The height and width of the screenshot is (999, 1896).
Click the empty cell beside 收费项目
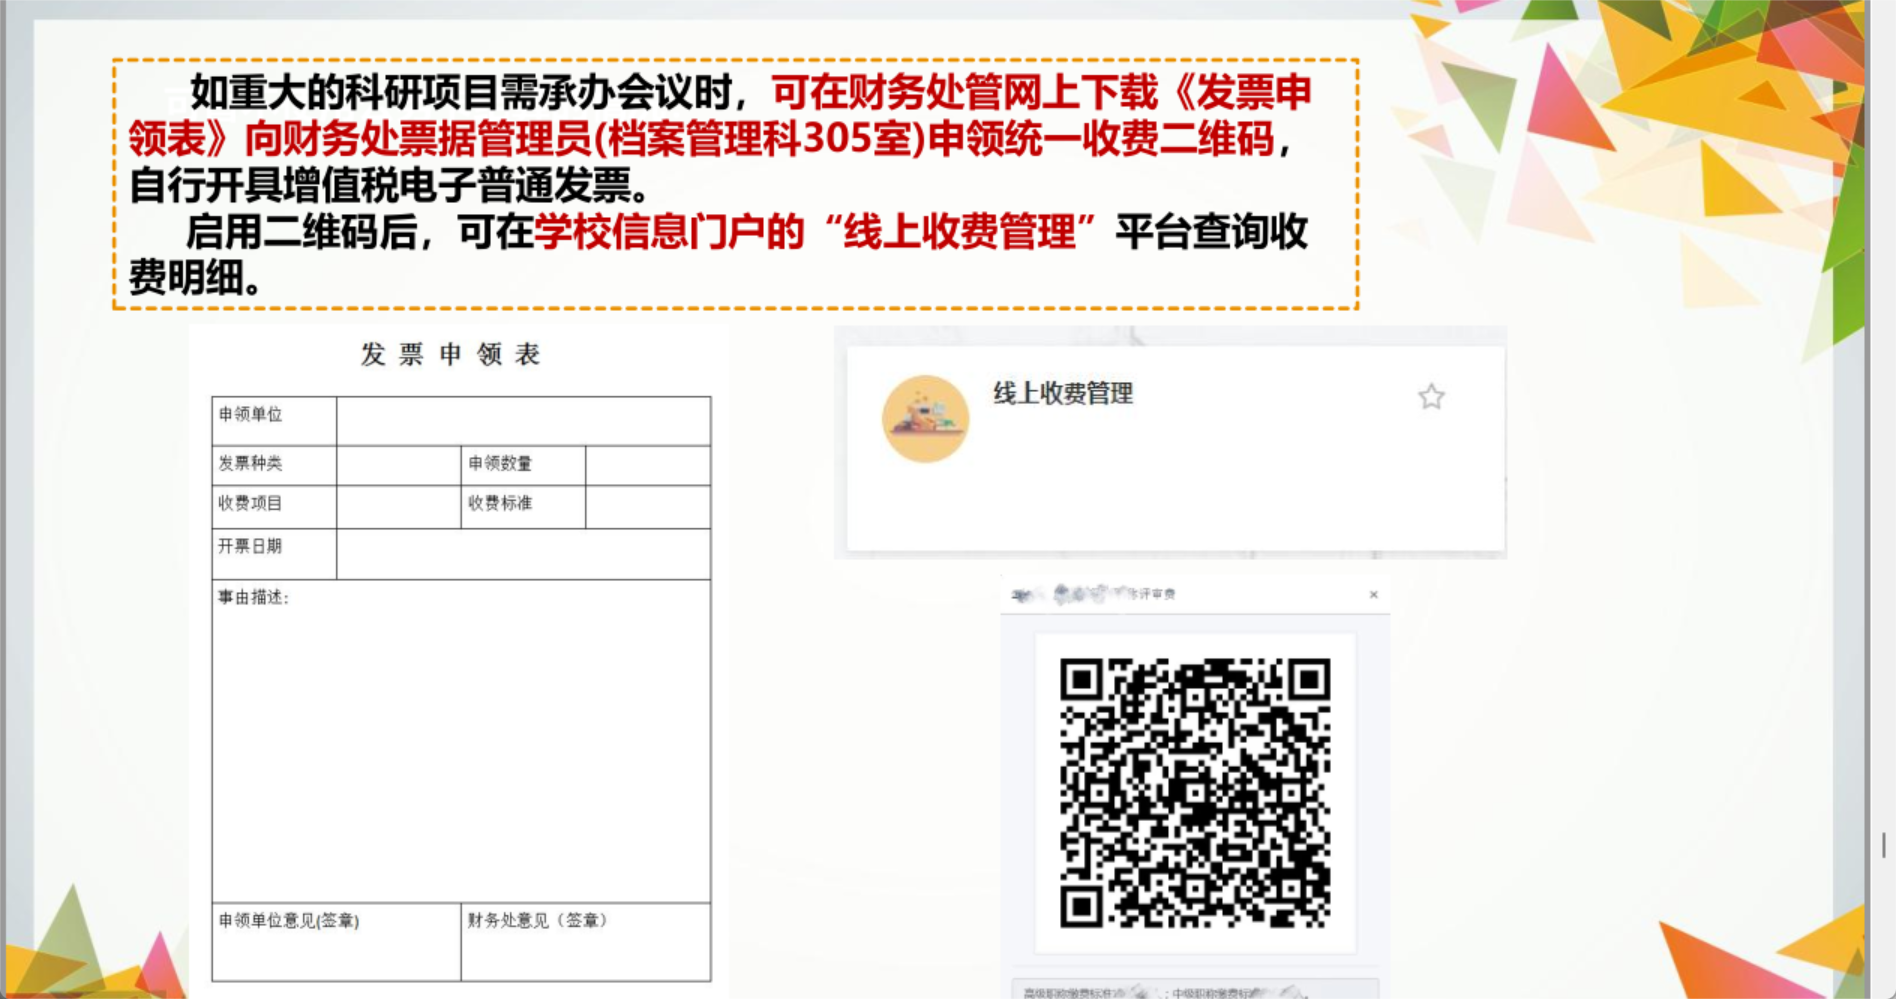399,507
